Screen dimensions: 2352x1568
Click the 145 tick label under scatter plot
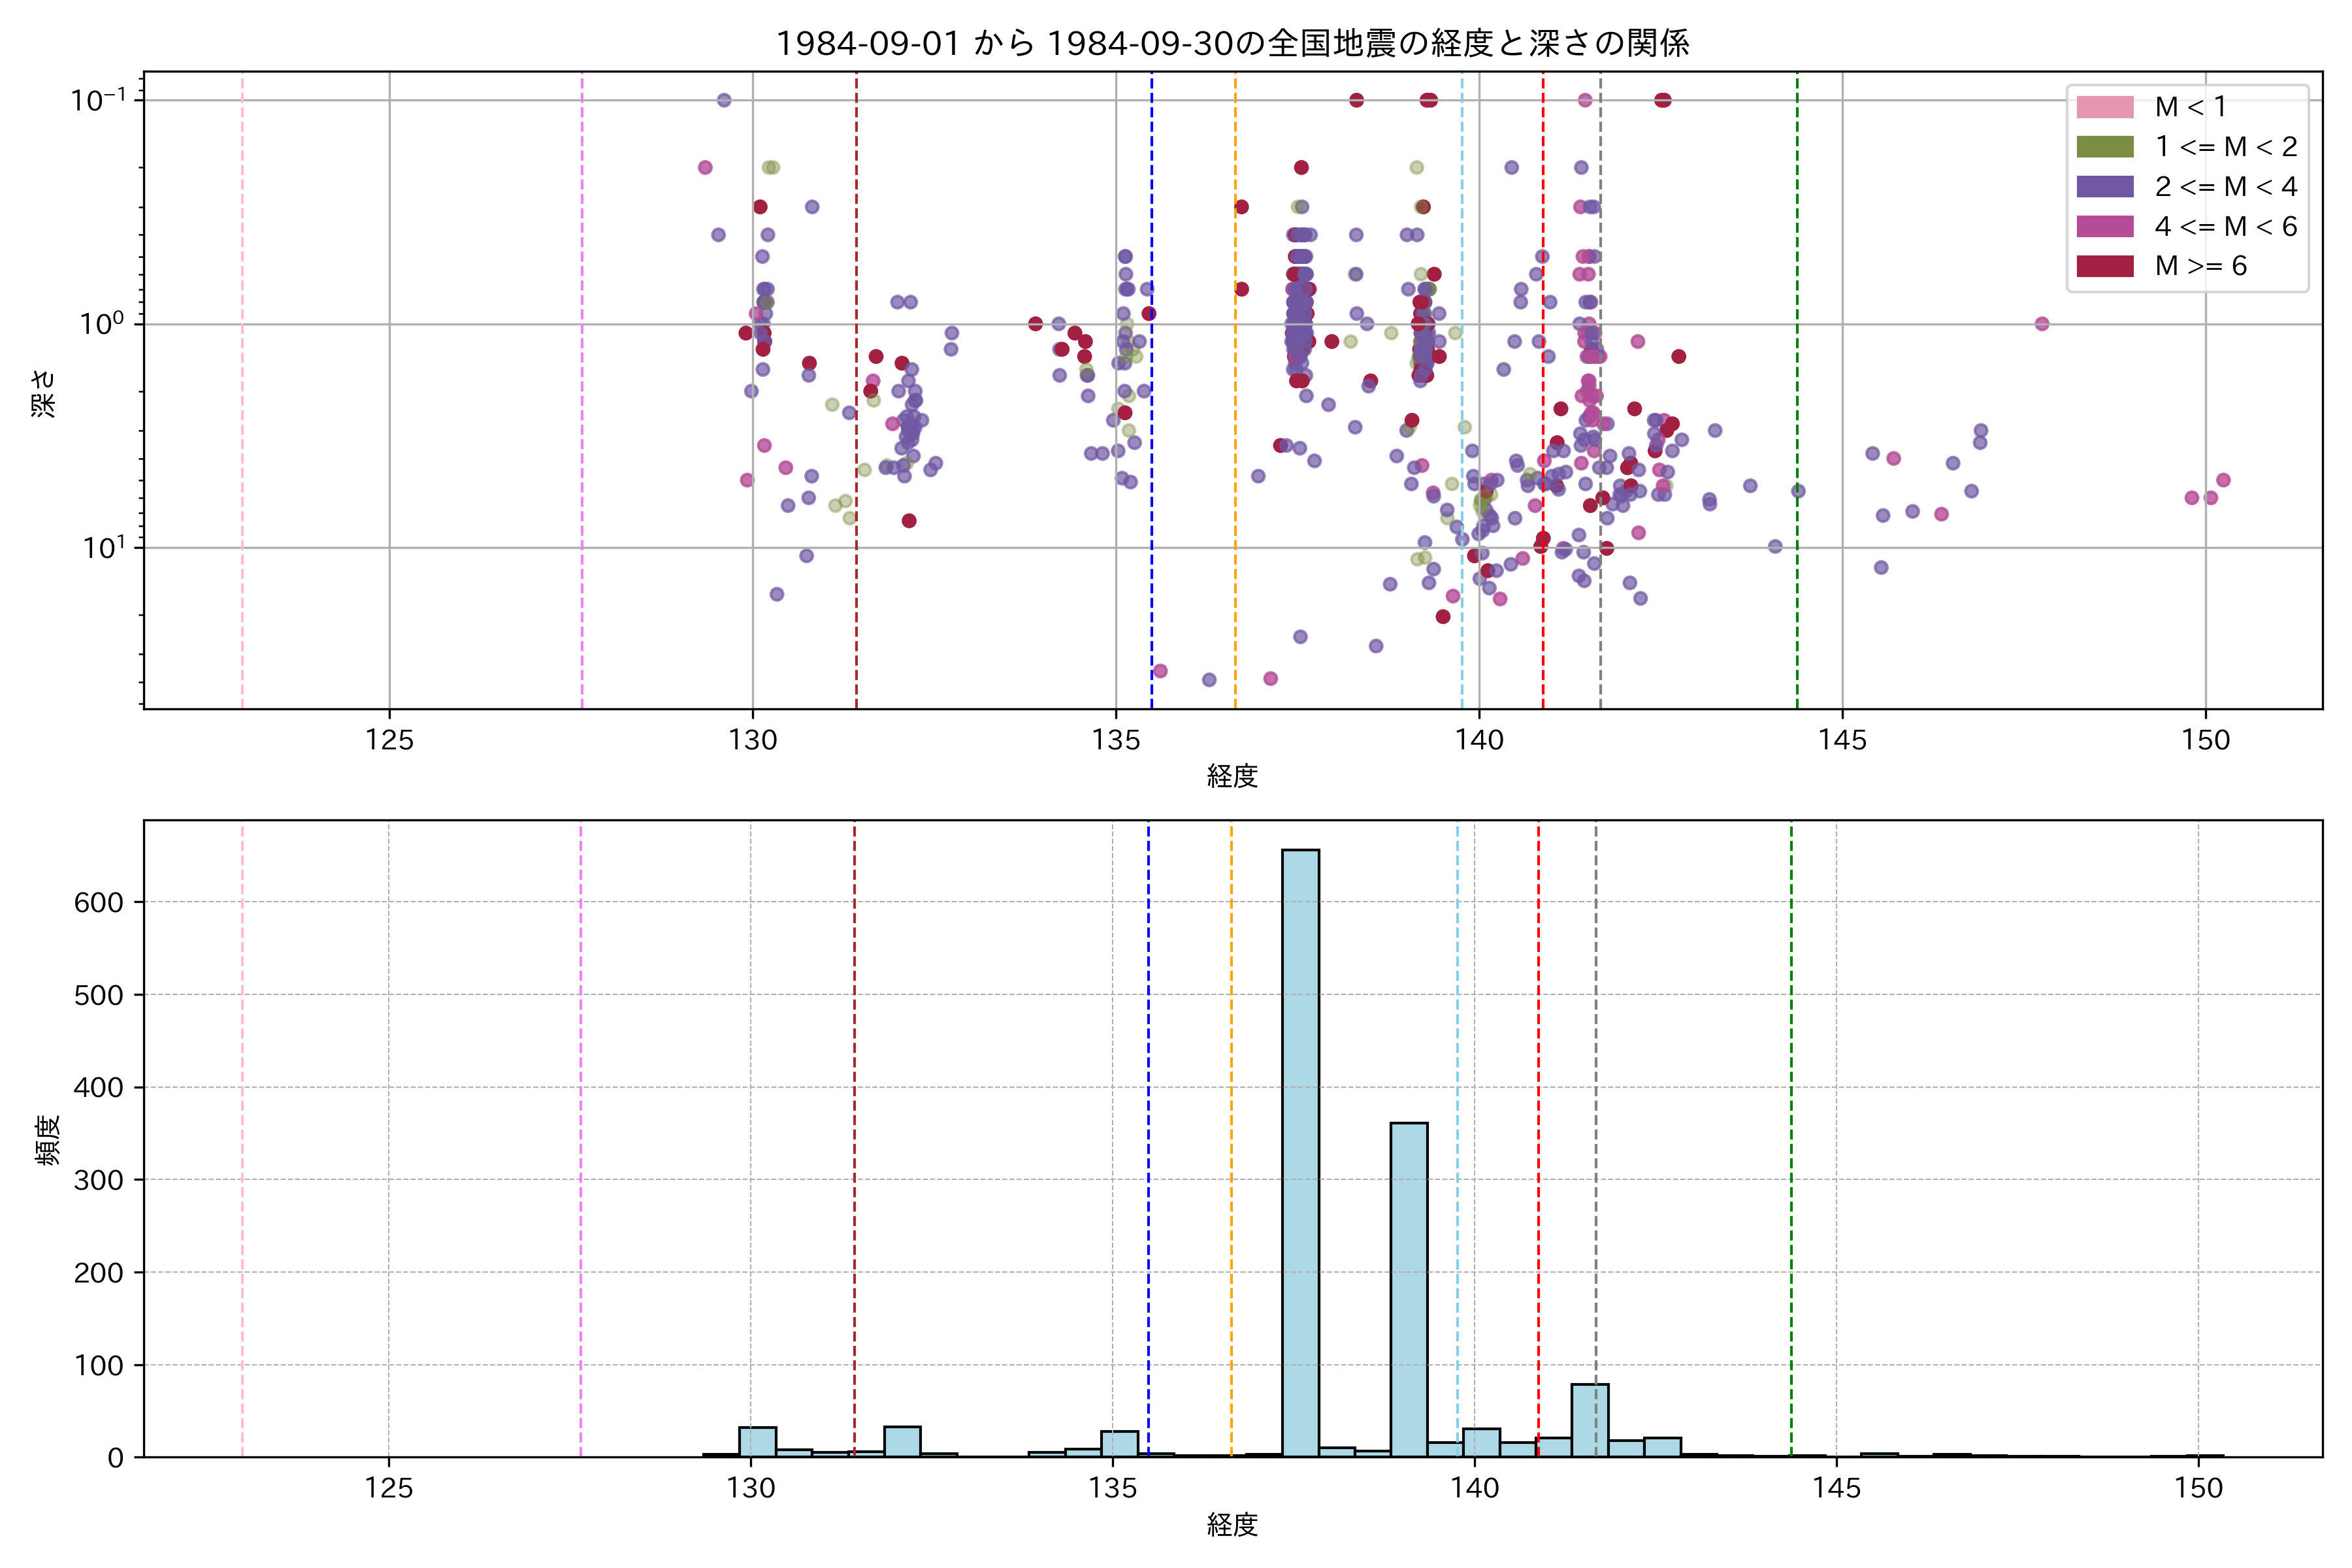pyautogui.click(x=1842, y=740)
